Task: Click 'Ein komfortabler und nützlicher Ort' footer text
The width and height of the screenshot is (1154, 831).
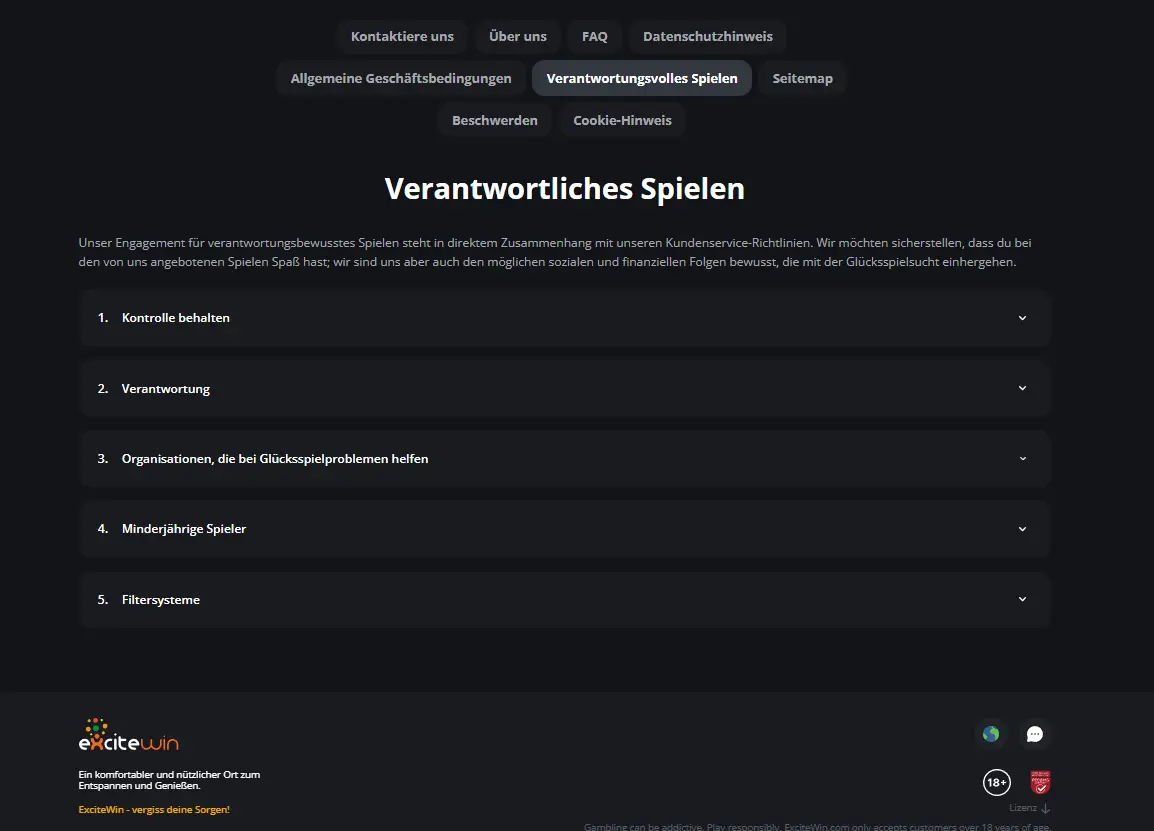Action: (x=169, y=780)
